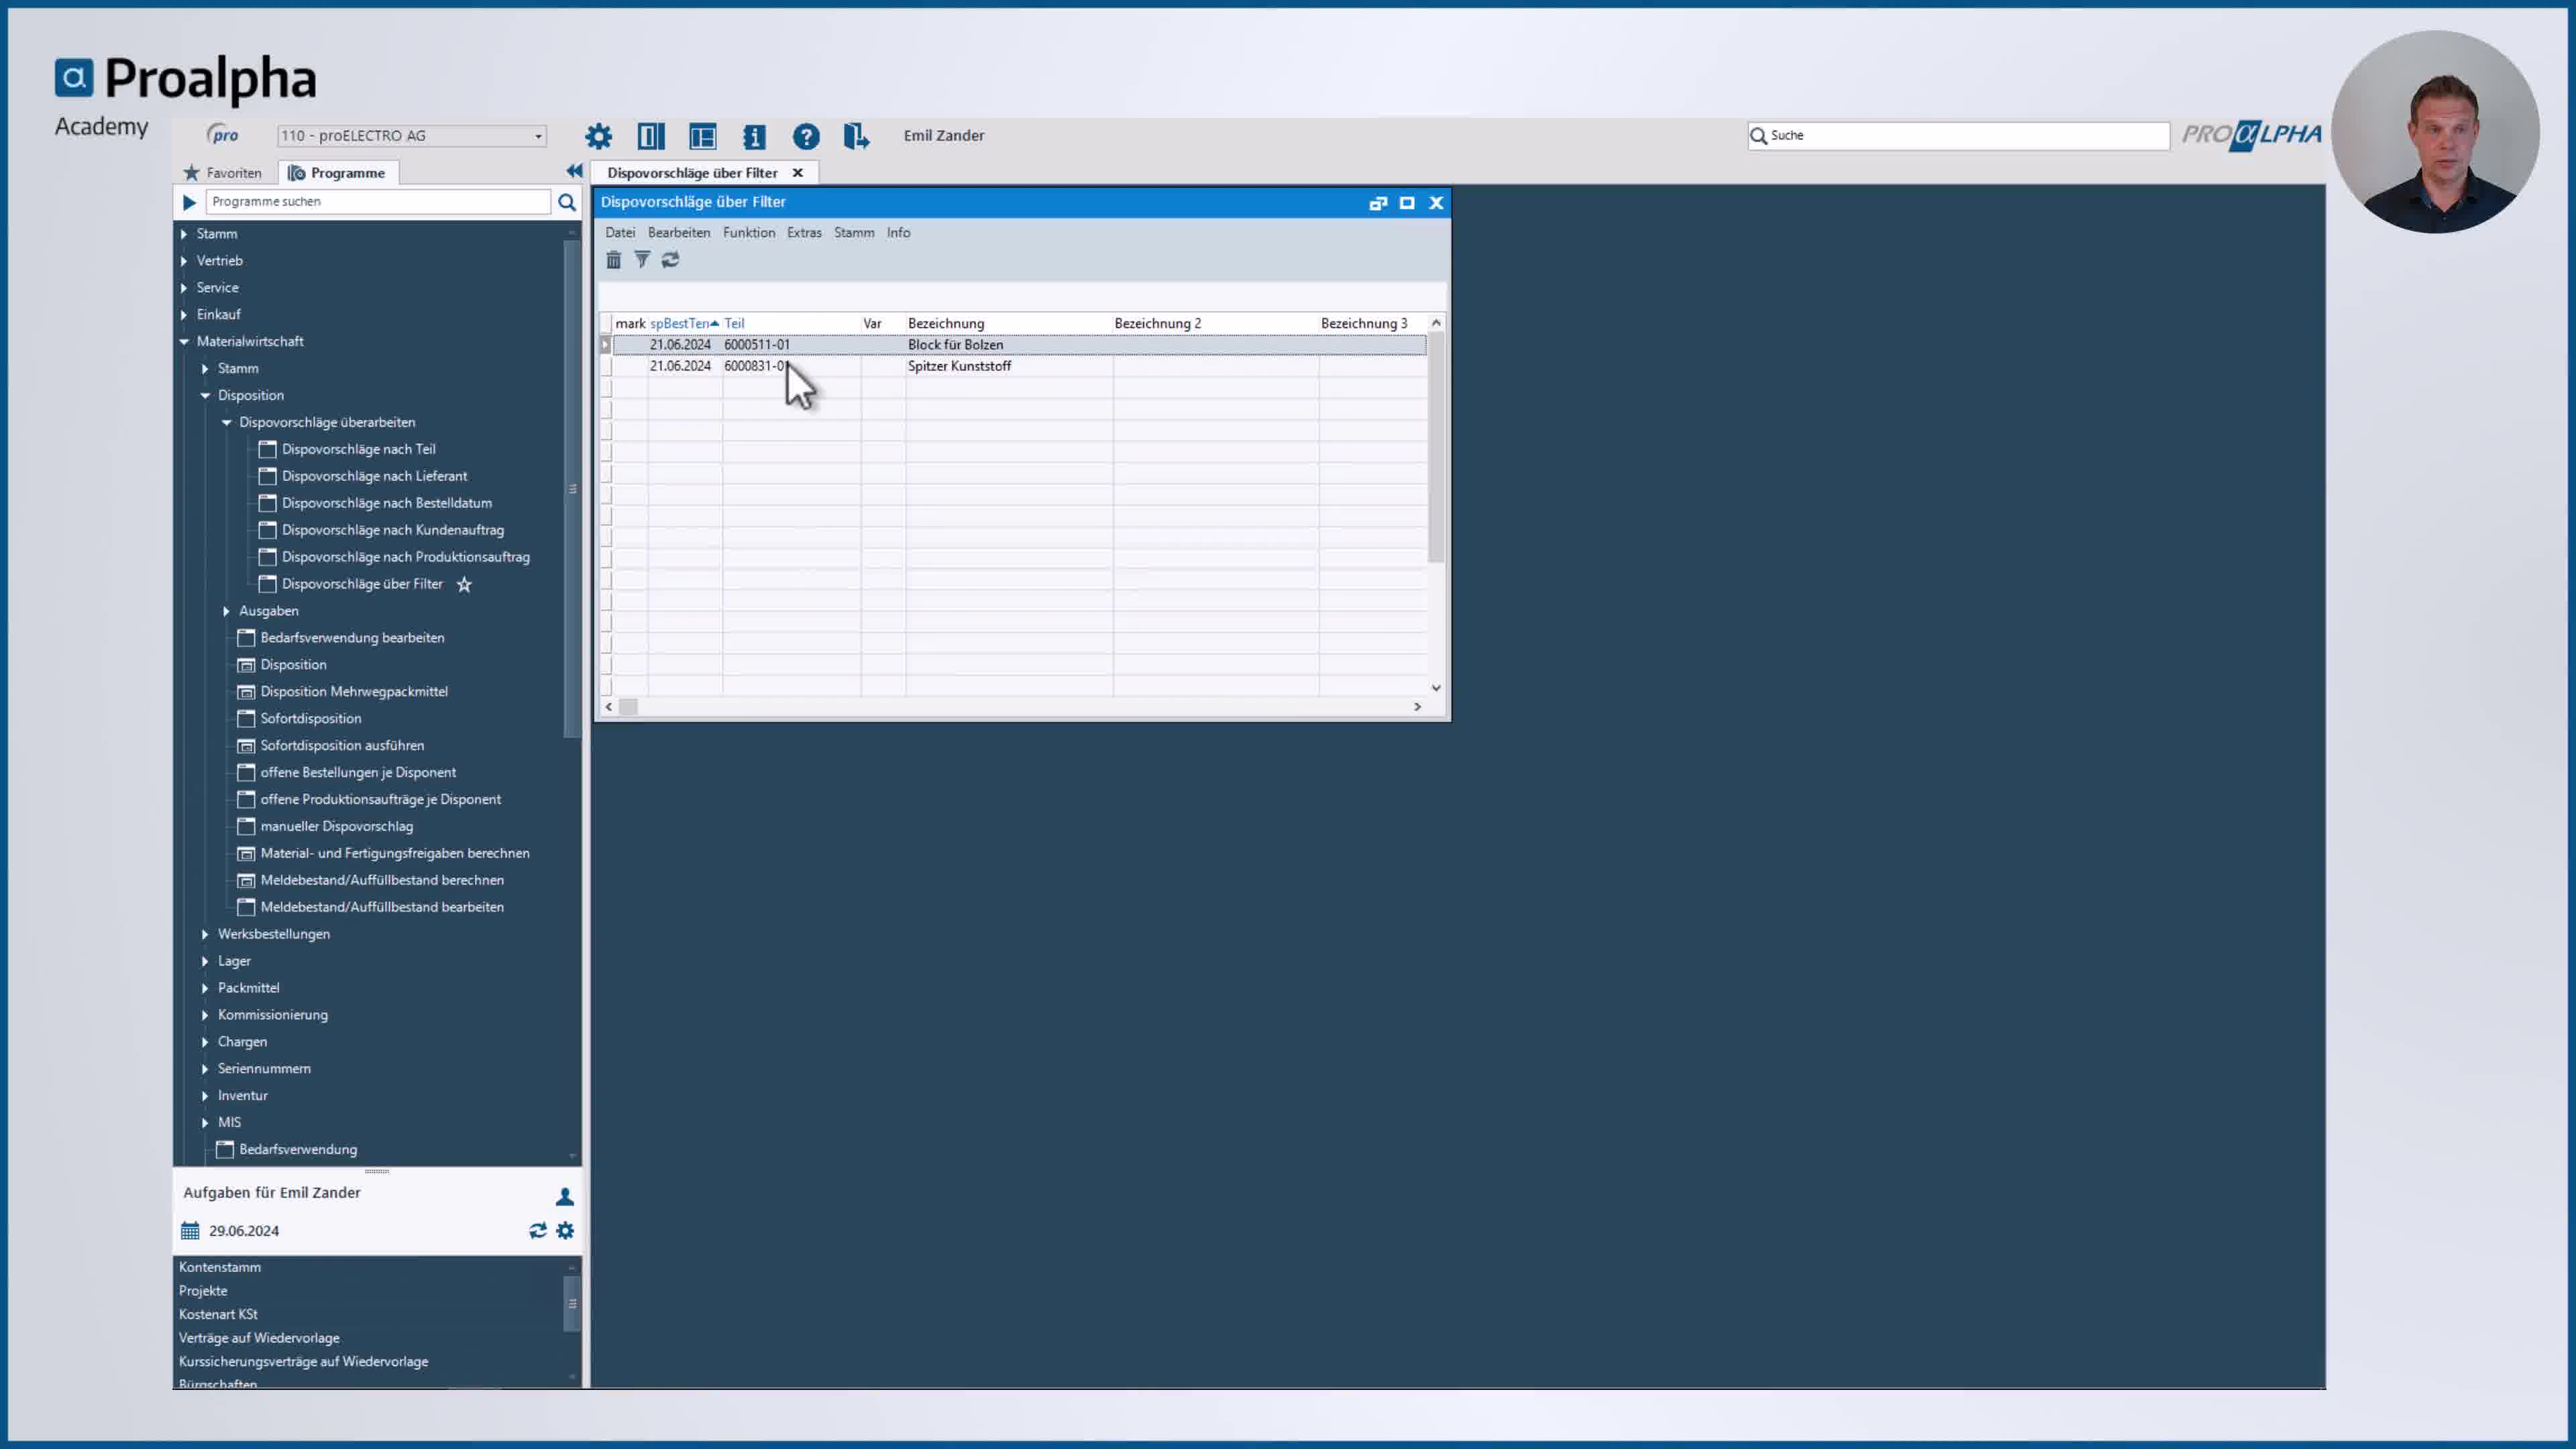The width and height of the screenshot is (2576, 1449).
Task: Click the Spitzer Kunststoff cell
Action: click(1009, 366)
